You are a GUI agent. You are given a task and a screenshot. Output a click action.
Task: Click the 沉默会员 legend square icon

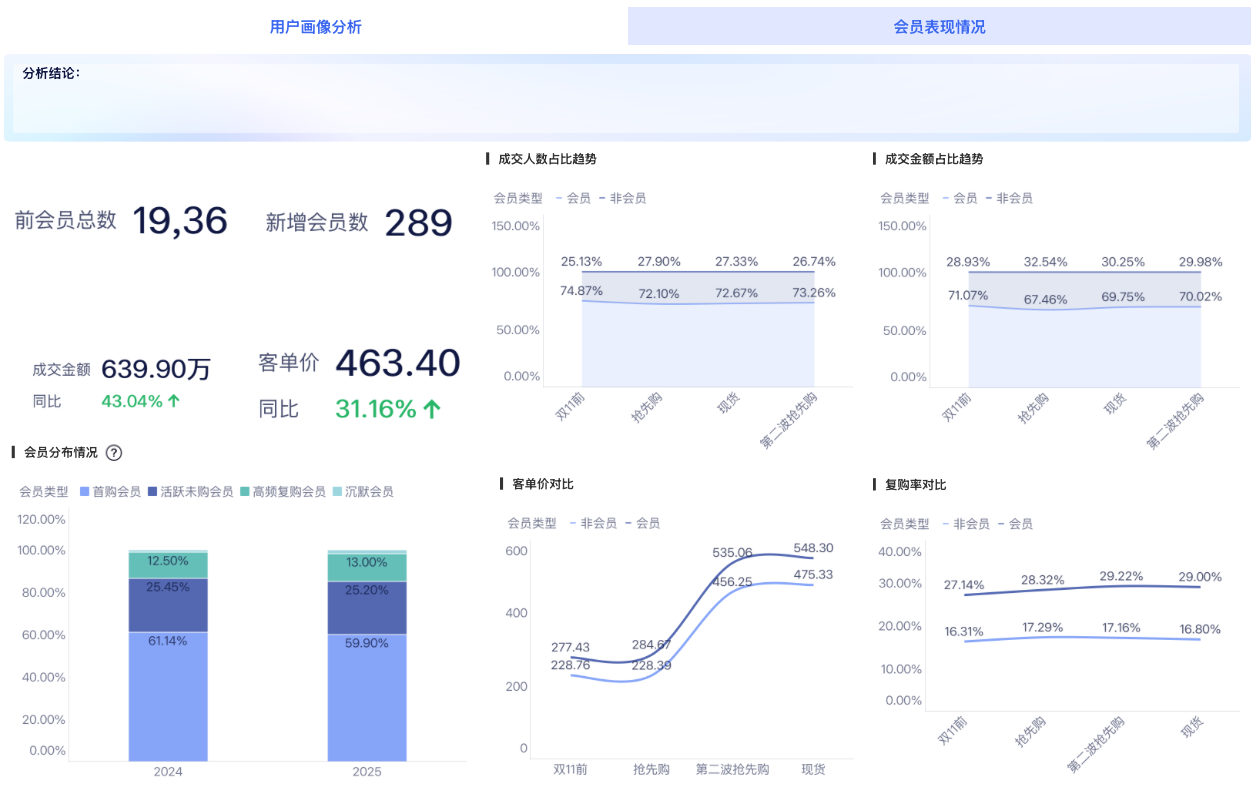(336, 491)
